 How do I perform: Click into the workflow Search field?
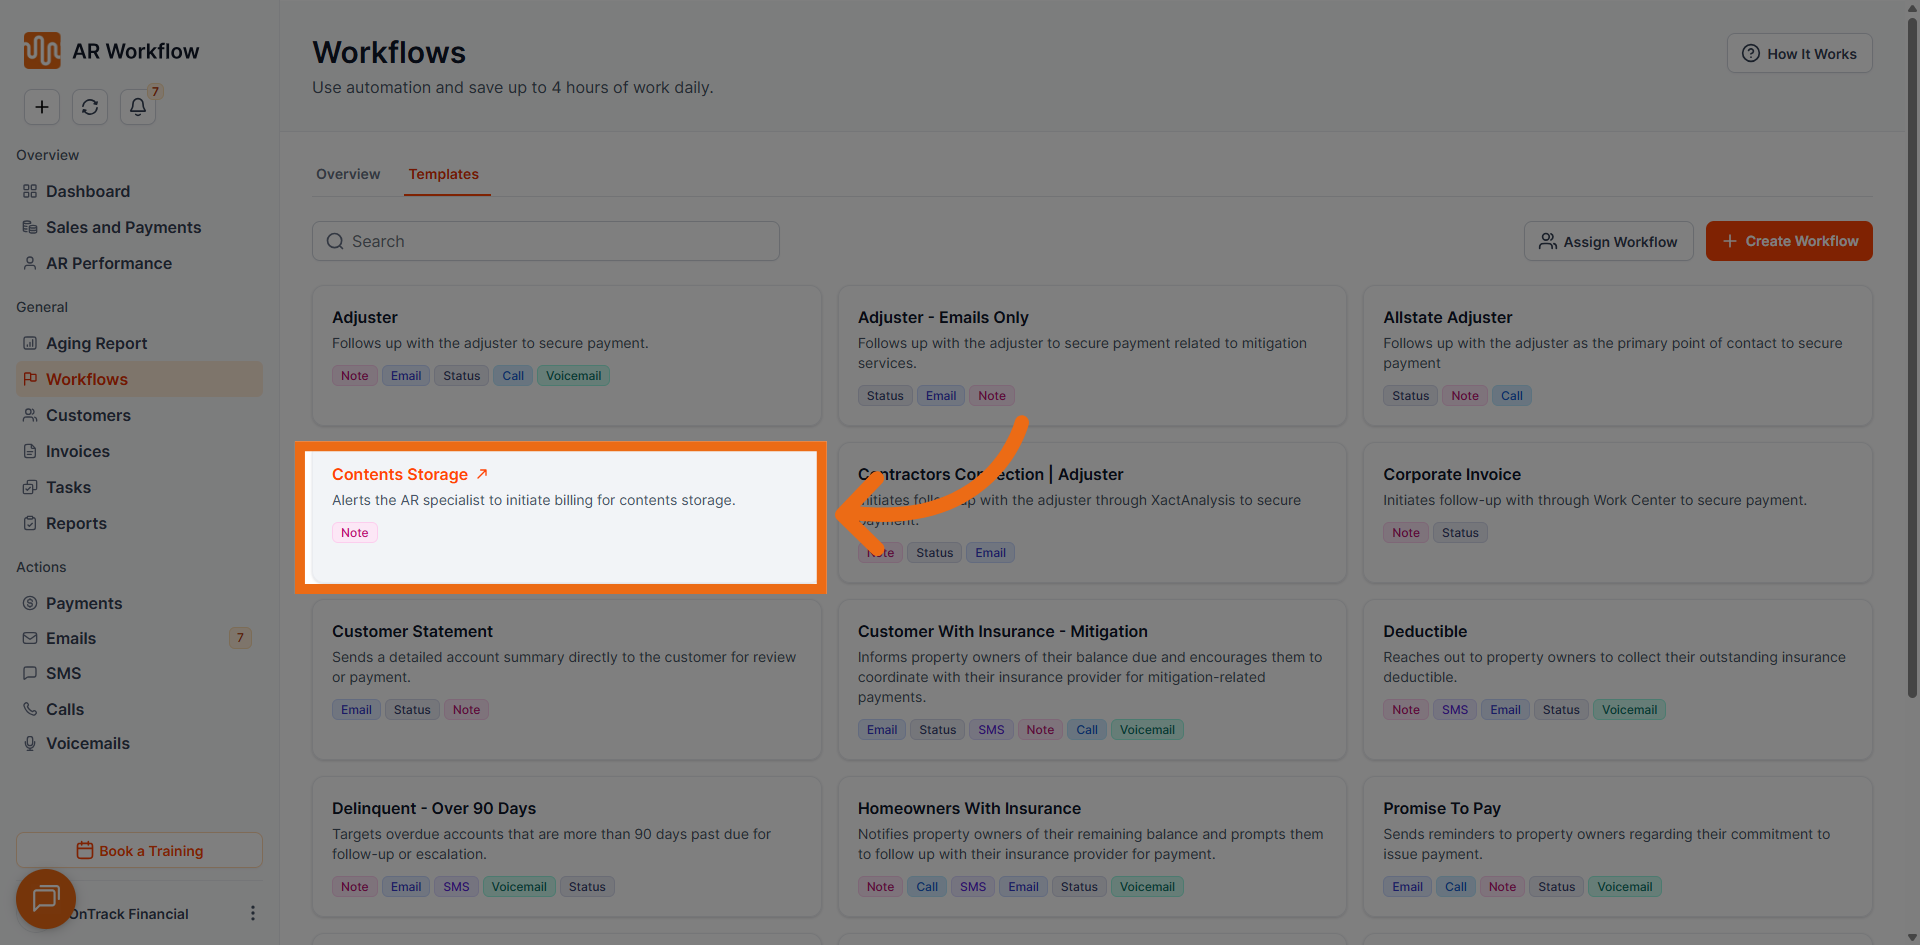546,241
